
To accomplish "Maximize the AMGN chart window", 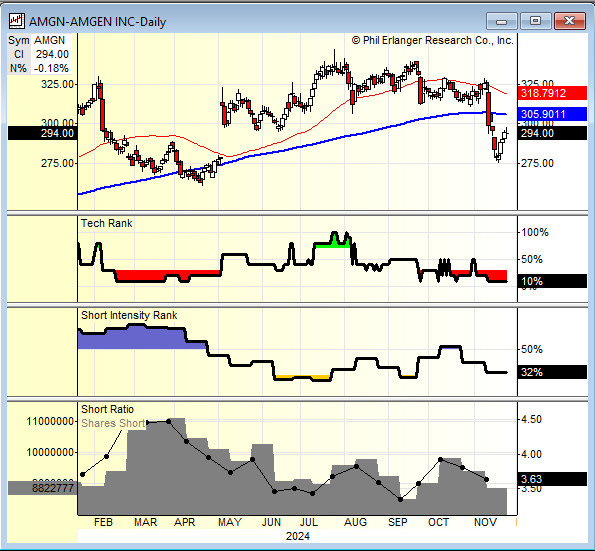I will coord(535,21).
